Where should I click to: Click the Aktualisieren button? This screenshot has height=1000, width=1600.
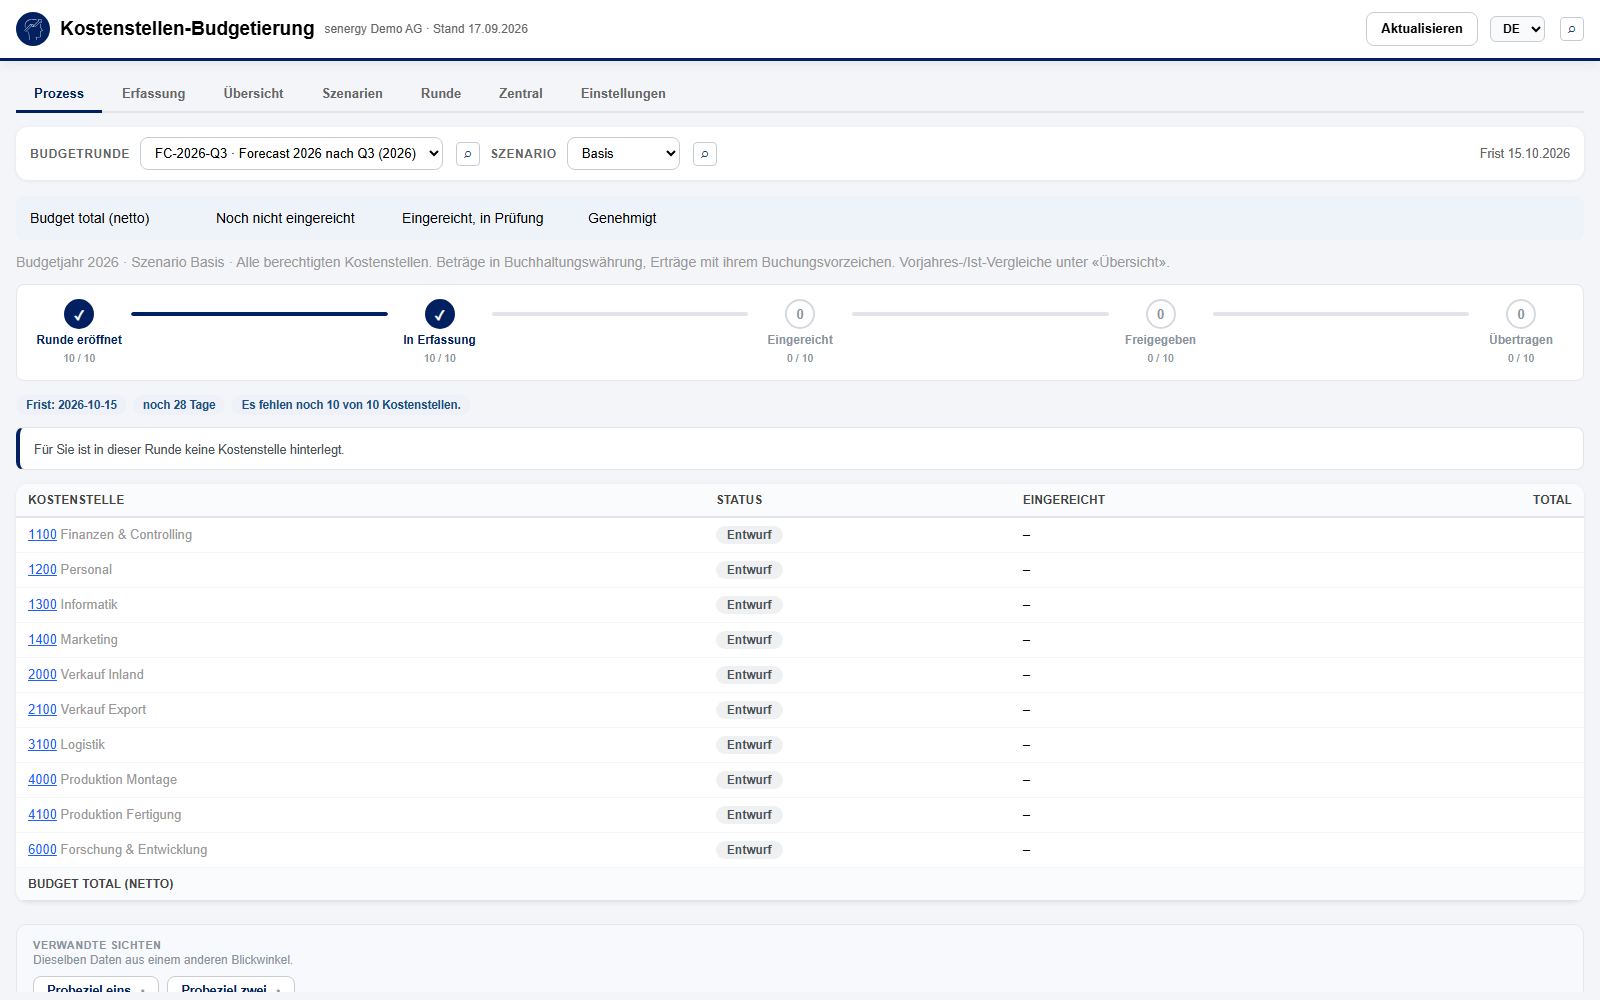(1422, 29)
